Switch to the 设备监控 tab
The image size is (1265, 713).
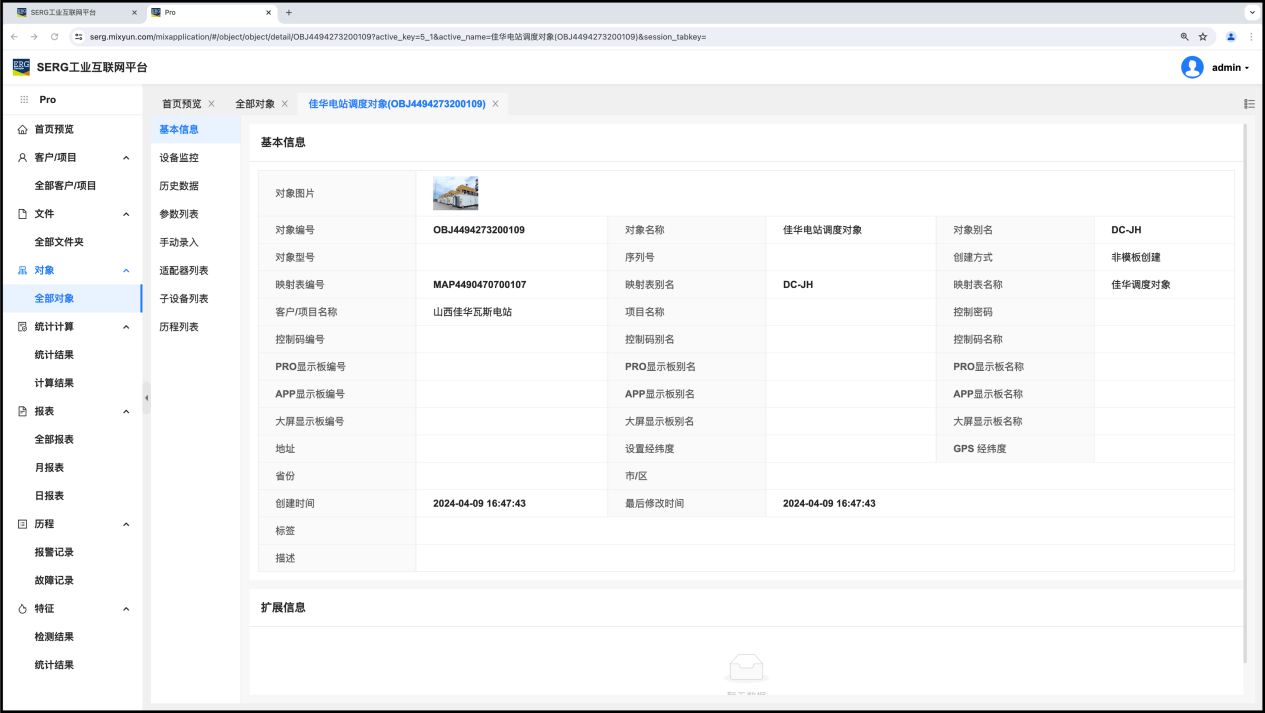click(179, 158)
